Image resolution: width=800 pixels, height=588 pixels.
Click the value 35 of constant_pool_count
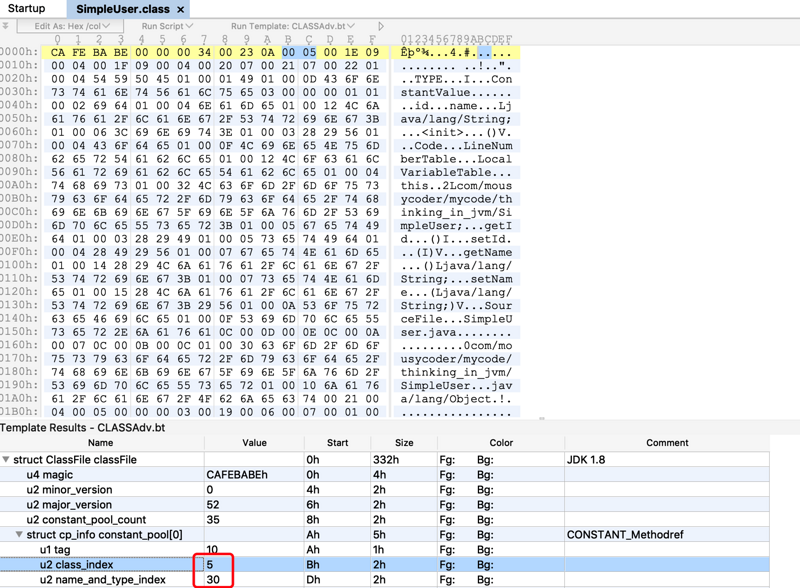pos(213,520)
